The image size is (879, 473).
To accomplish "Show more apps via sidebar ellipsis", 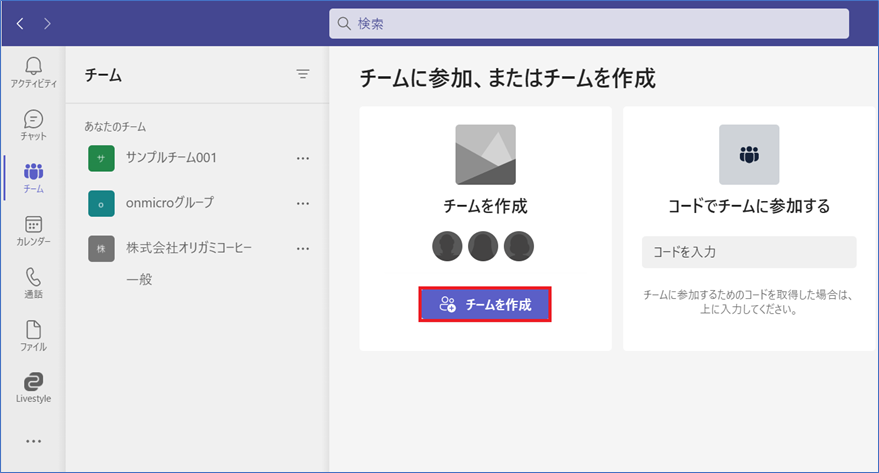I will click(x=33, y=440).
